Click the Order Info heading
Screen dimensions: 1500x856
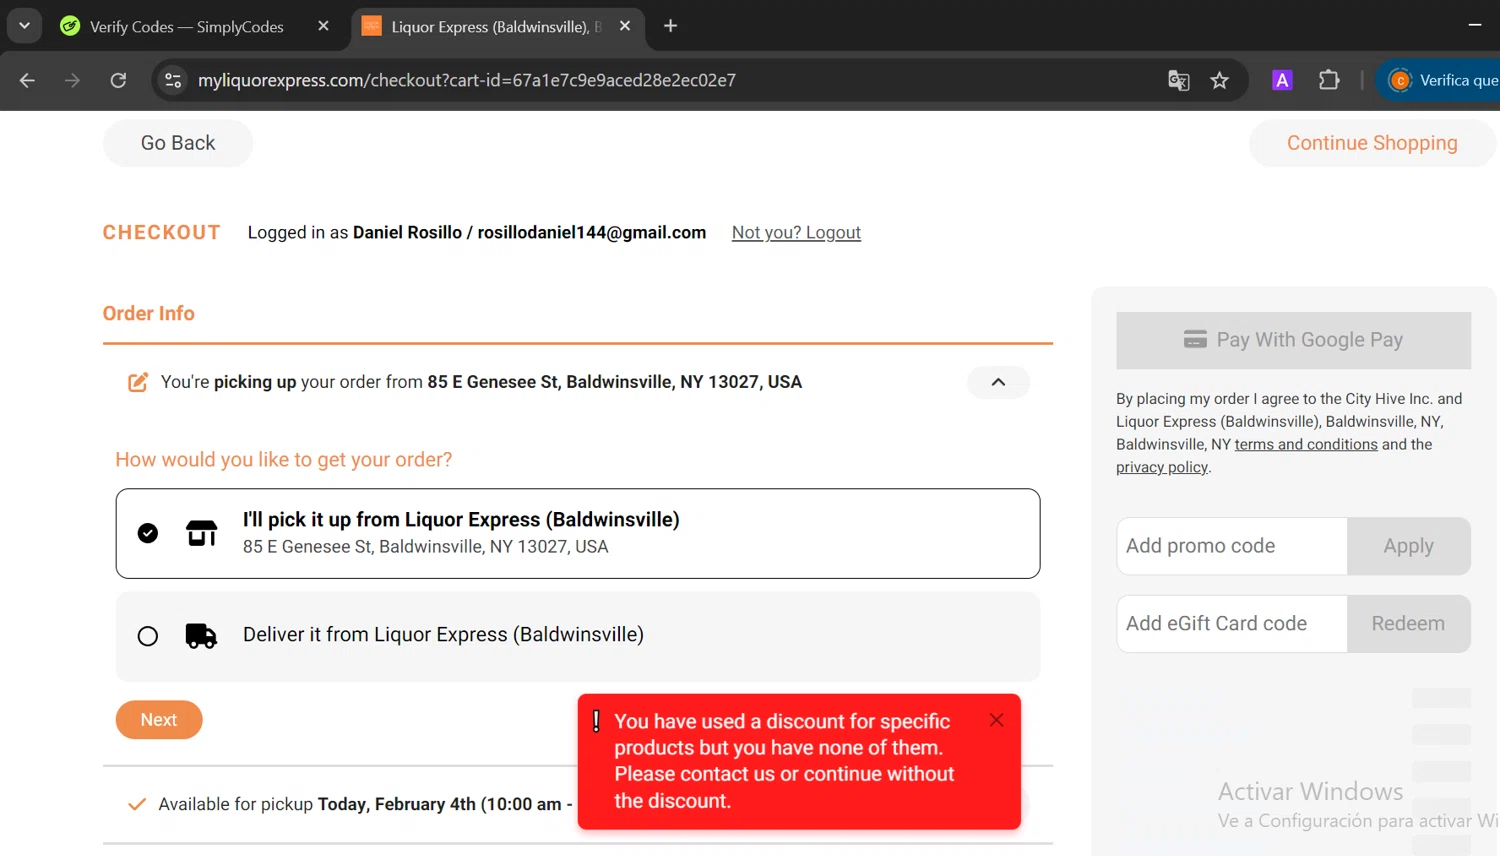149,313
